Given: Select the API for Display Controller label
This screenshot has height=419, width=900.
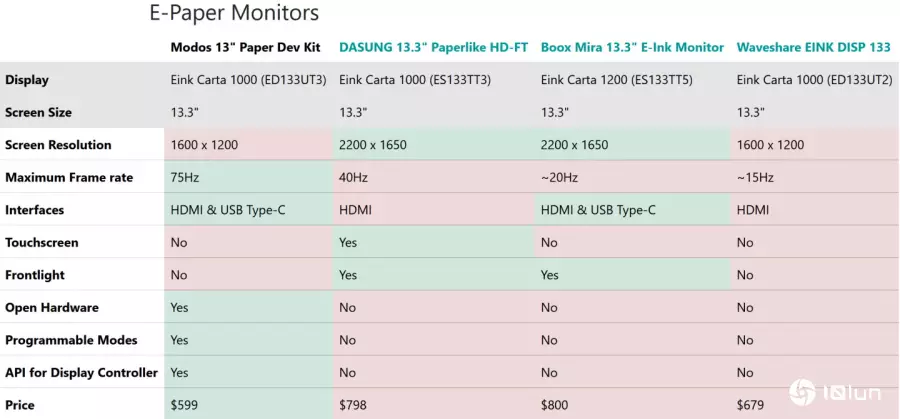Looking at the screenshot, I should point(81,373).
